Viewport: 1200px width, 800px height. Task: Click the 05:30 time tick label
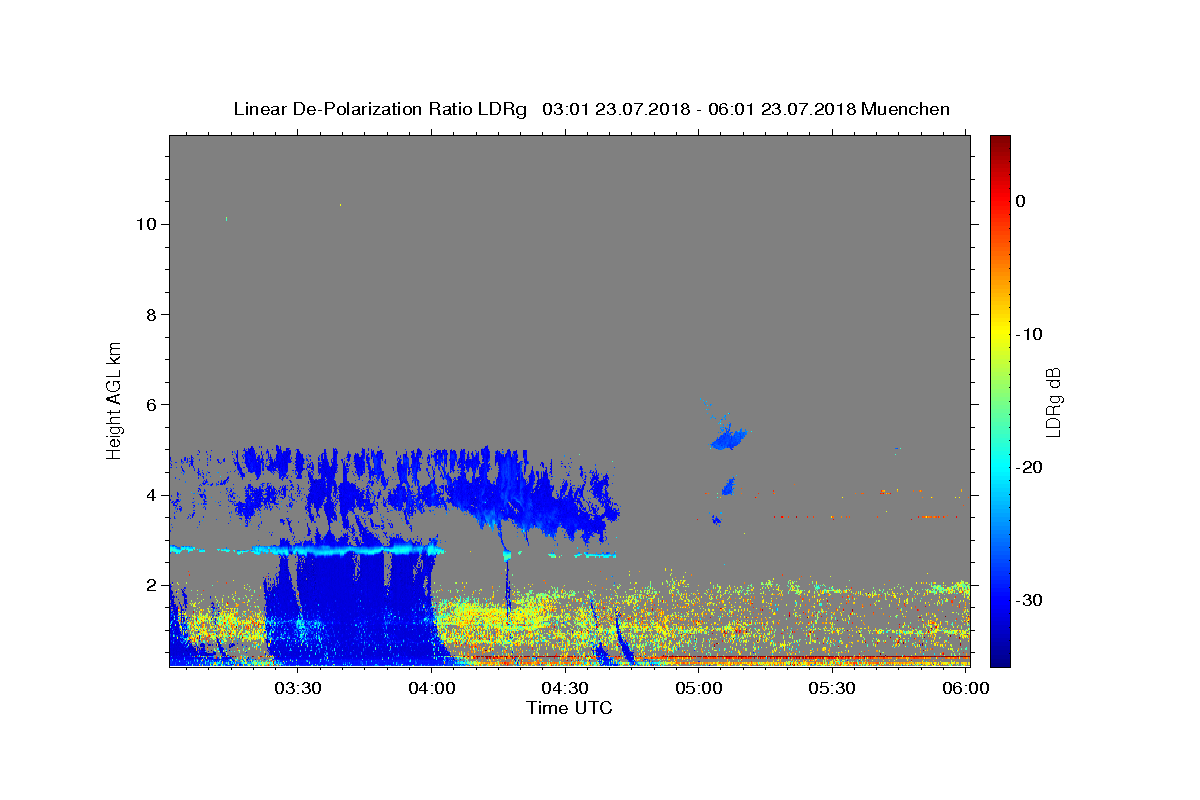coord(832,688)
